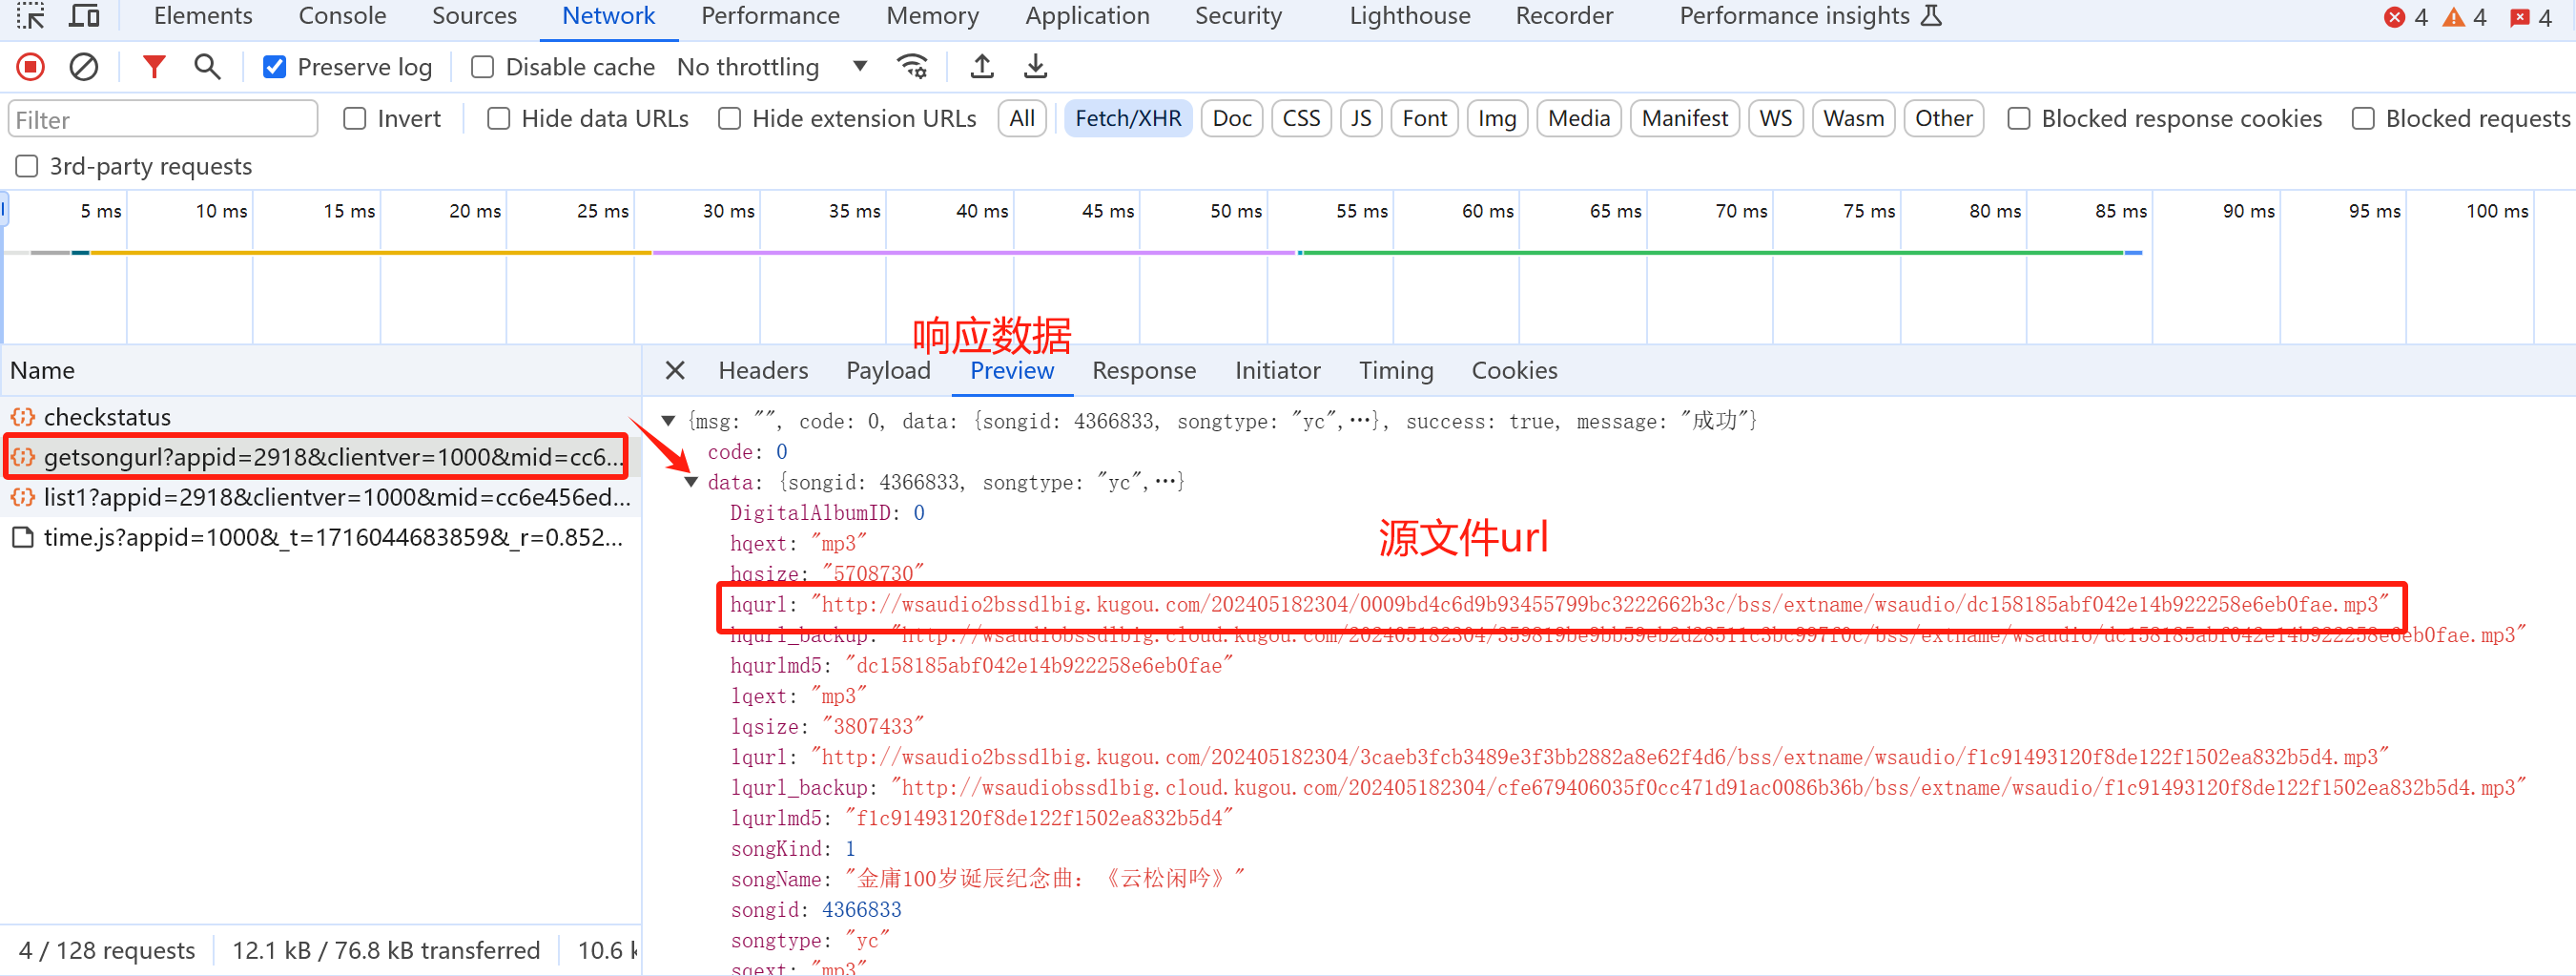Enable 3rd-party requests checkbox
This screenshot has height=976, width=2576.
pos(26,166)
